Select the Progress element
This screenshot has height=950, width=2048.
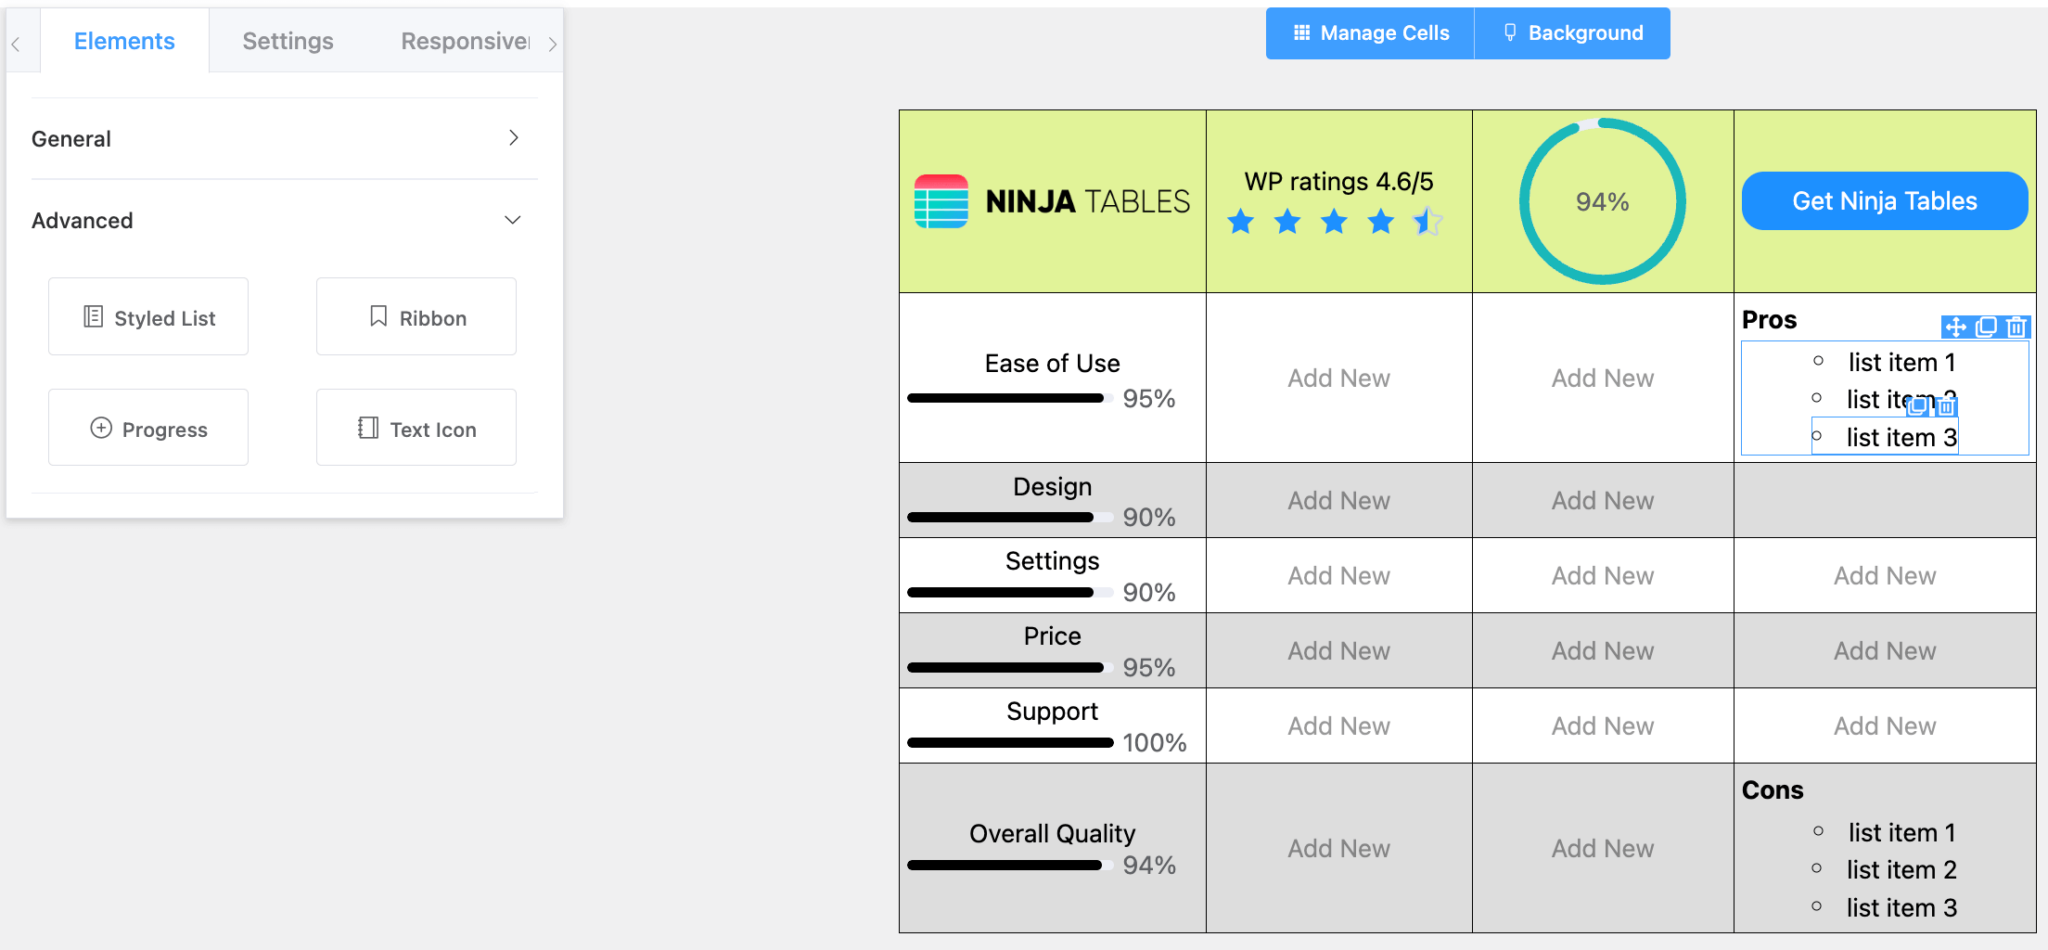(147, 427)
